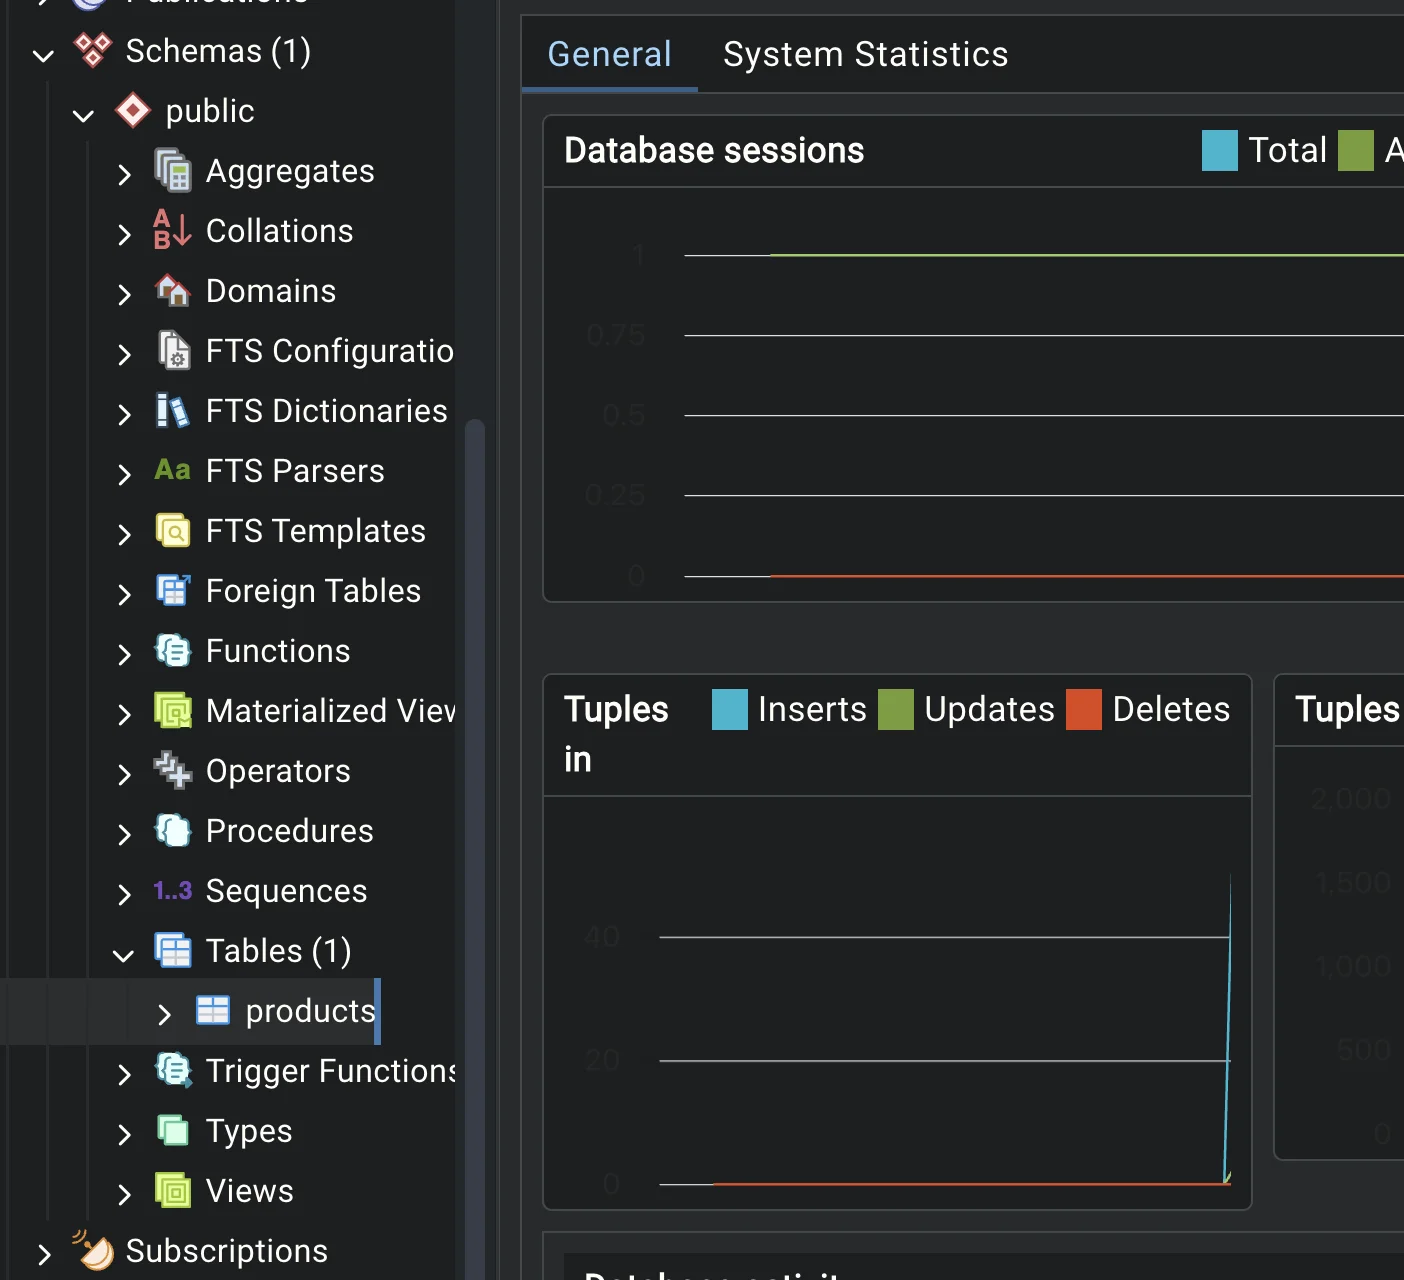Image resolution: width=1404 pixels, height=1280 pixels.
Task: Click the Database sessions chart title
Action: point(714,150)
